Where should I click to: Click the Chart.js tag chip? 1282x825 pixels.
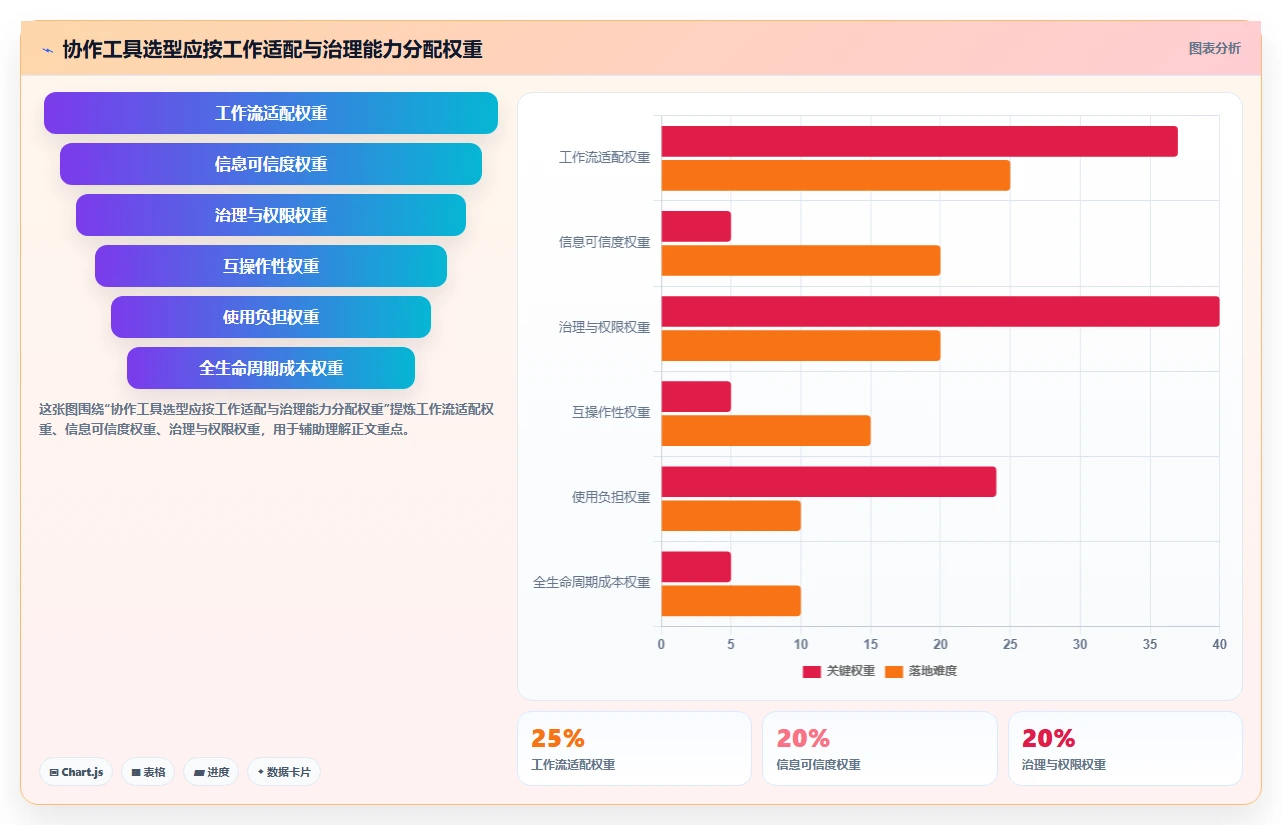click(x=76, y=772)
